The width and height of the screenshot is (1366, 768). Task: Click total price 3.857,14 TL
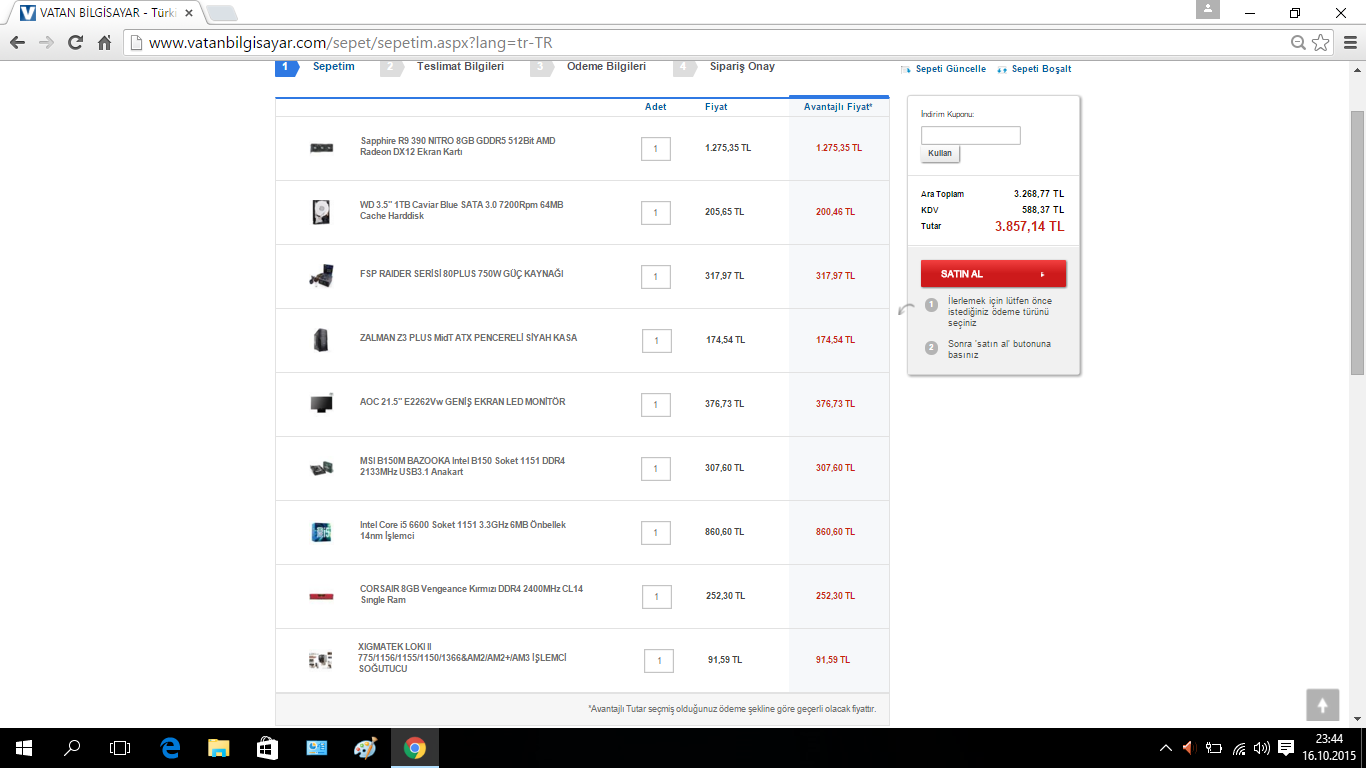point(1029,227)
